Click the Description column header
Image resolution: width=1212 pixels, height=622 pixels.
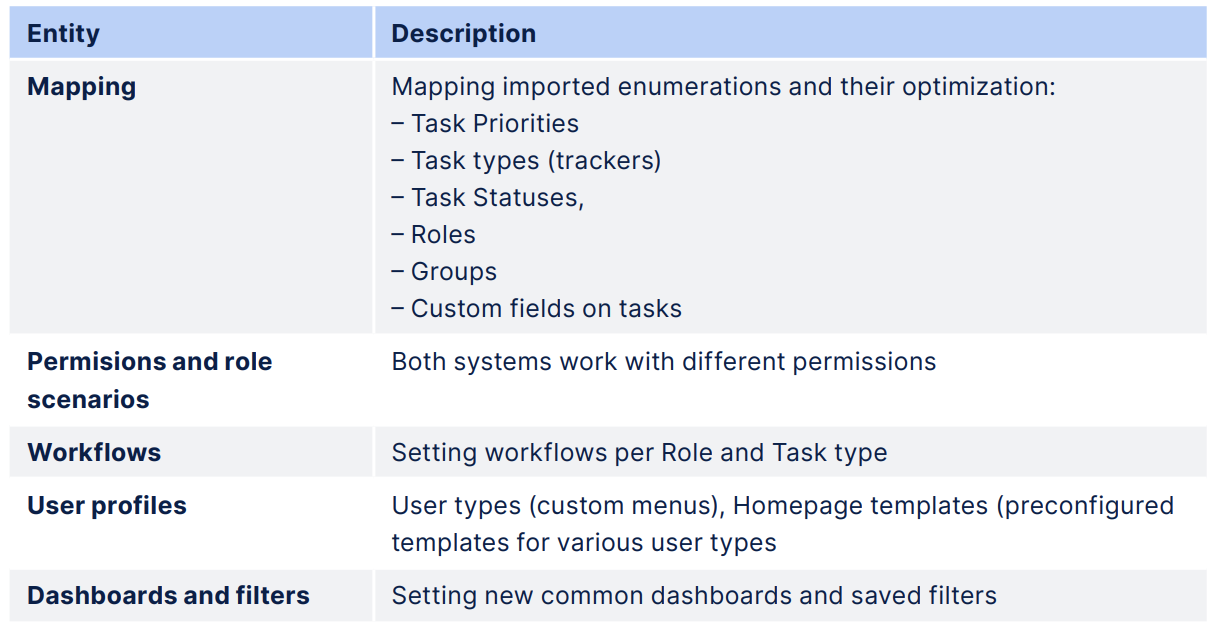(x=463, y=33)
